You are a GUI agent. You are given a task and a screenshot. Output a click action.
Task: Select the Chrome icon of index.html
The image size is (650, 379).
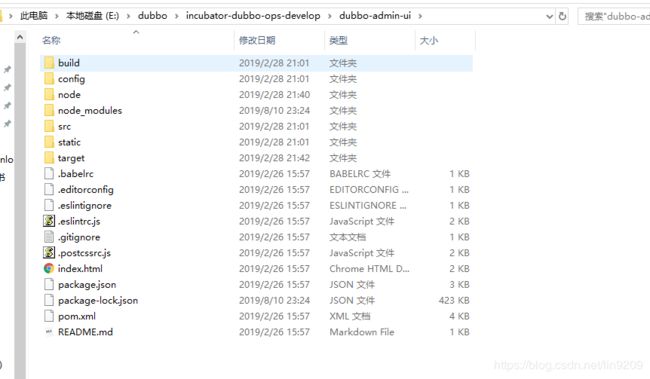click(49, 268)
